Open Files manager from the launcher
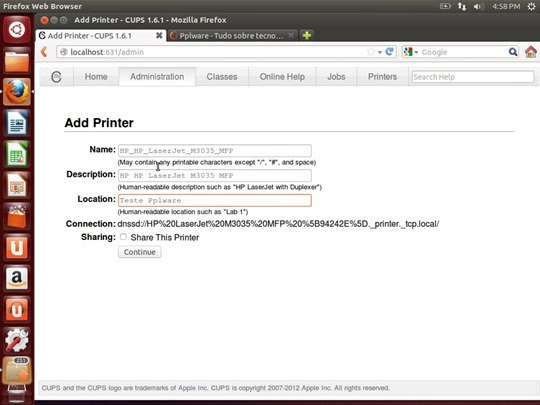The width and height of the screenshot is (540, 405). (x=17, y=61)
